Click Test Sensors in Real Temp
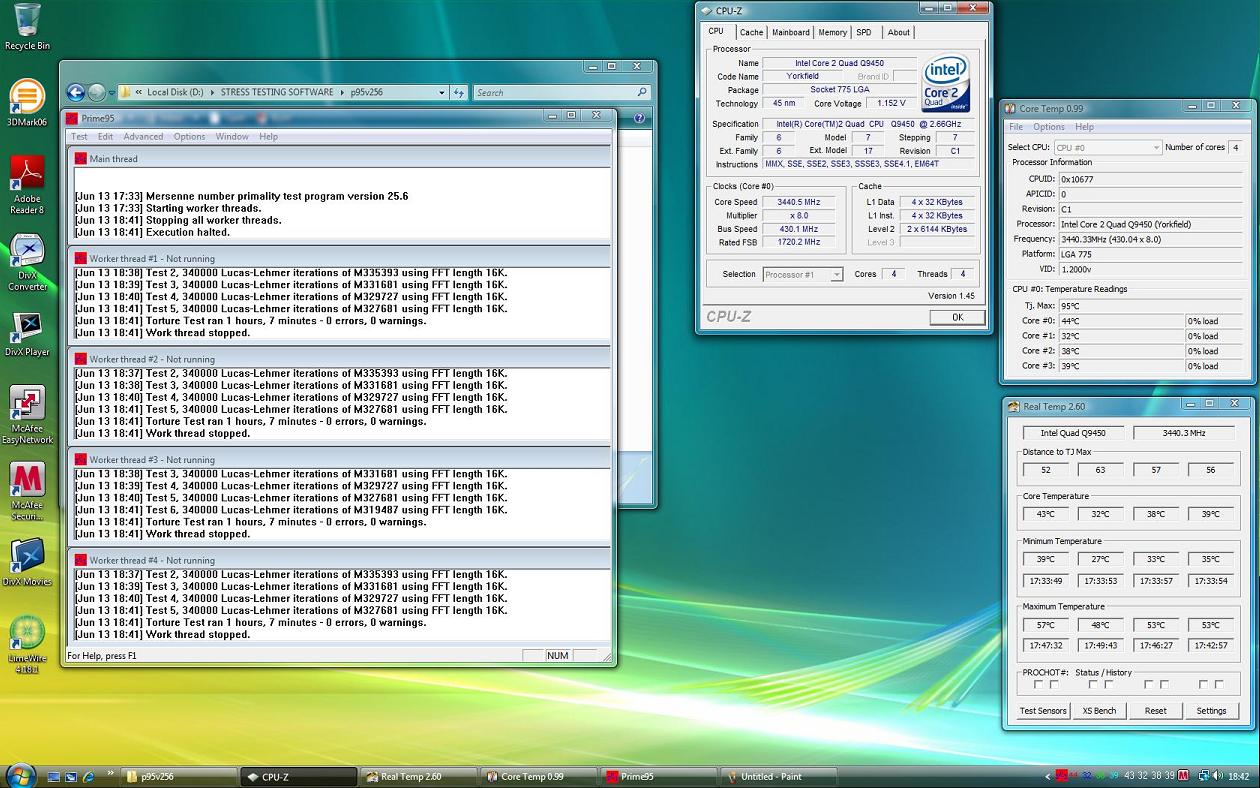 tap(1043, 711)
